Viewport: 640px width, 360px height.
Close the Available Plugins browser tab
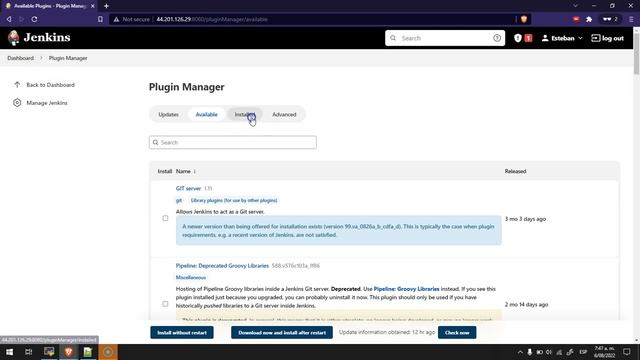click(x=93, y=6)
